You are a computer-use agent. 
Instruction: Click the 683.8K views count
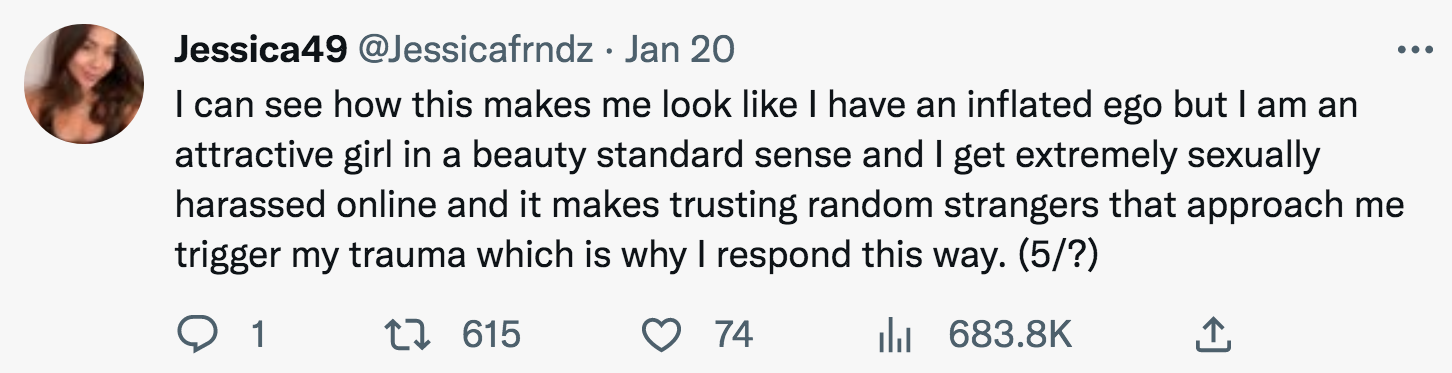(x=1009, y=334)
